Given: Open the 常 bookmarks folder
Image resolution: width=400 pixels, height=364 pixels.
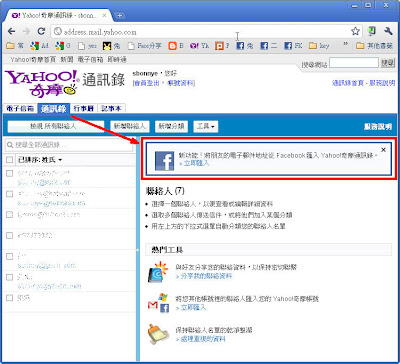Looking at the screenshot, I should click(x=15, y=46).
